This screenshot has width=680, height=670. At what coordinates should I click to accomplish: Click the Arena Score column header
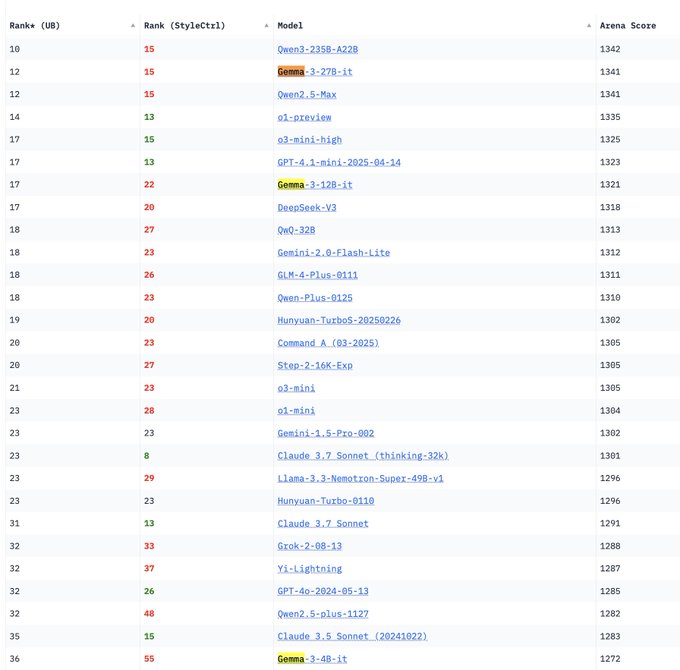pos(627,25)
